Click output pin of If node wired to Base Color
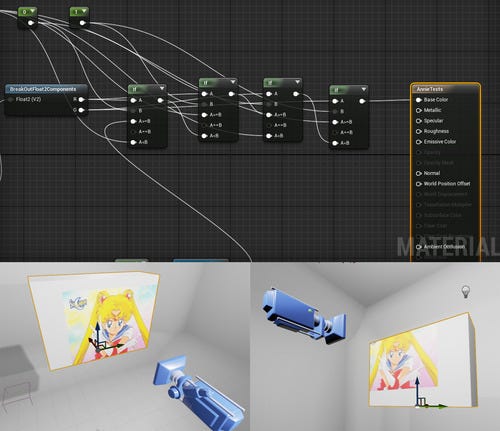Screen dimensions: 500x431 [362, 101]
